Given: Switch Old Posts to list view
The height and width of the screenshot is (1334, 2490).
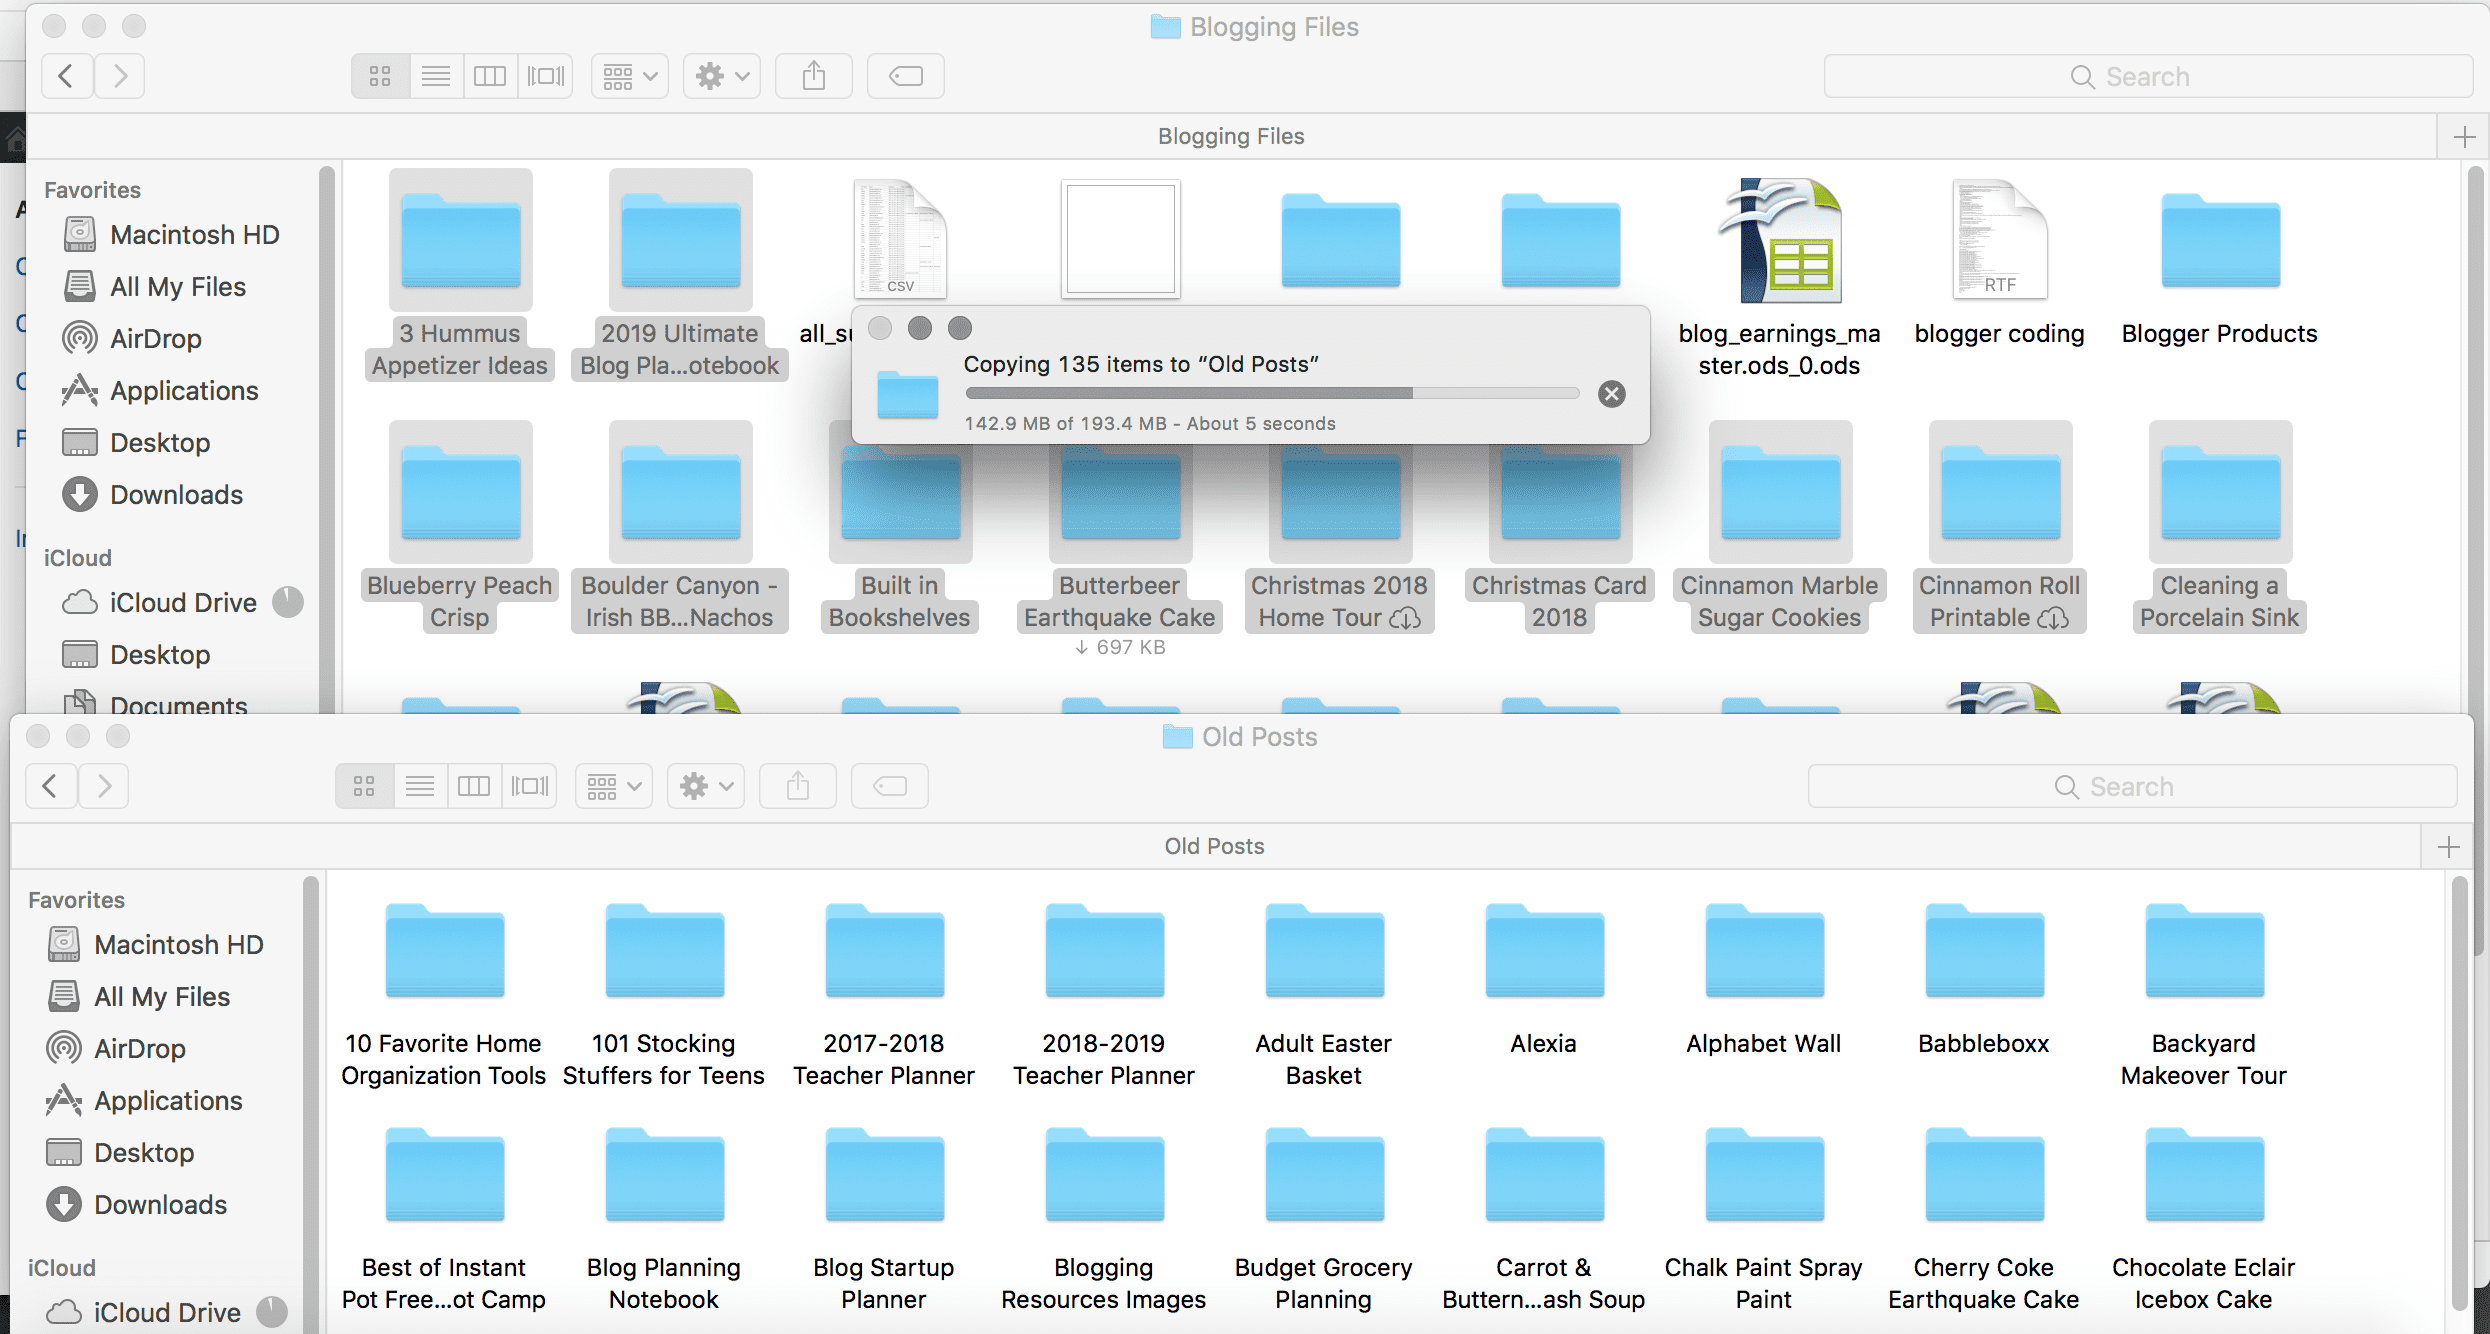Looking at the screenshot, I should 420,786.
